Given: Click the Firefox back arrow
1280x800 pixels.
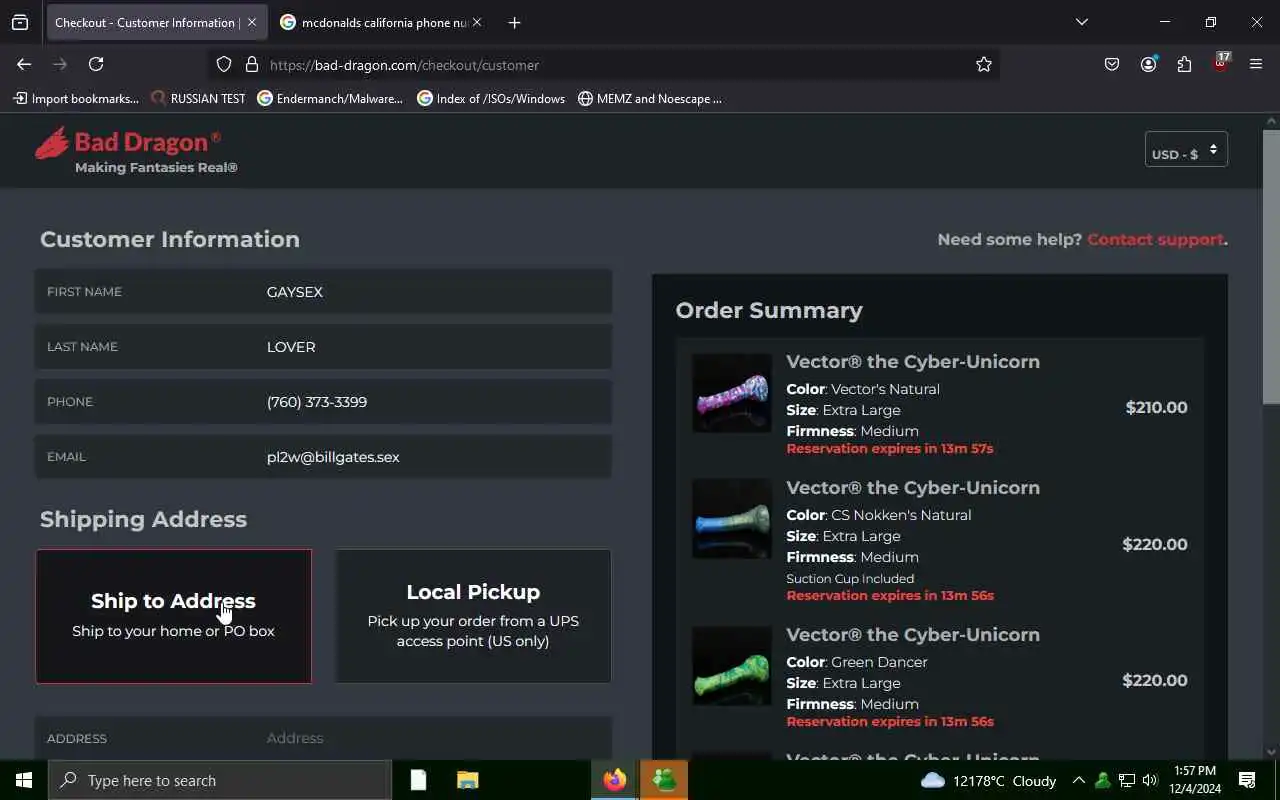Looking at the screenshot, I should pyautogui.click(x=24, y=64).
